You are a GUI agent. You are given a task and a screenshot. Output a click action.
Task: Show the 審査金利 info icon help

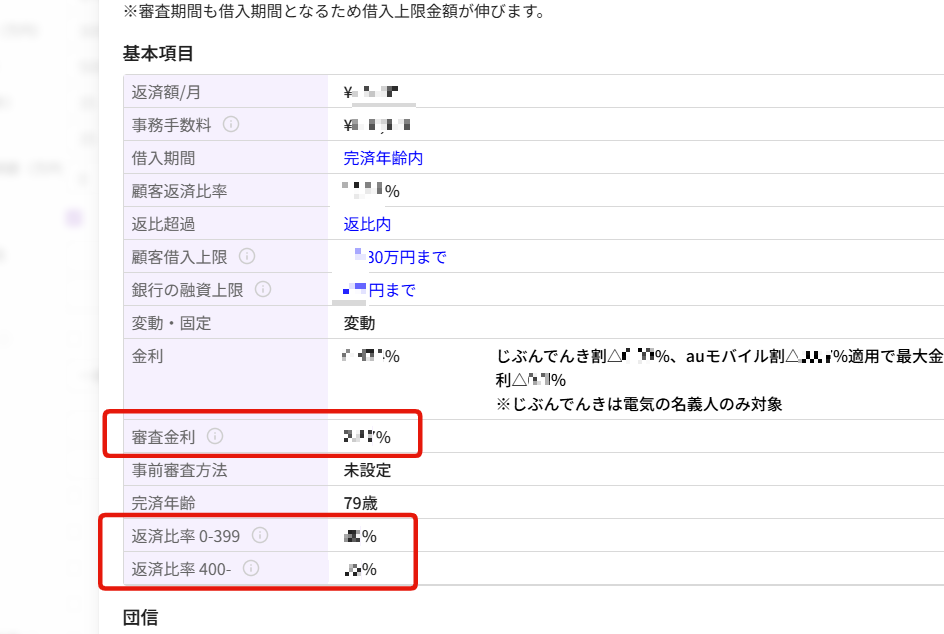tap(215, 437)
